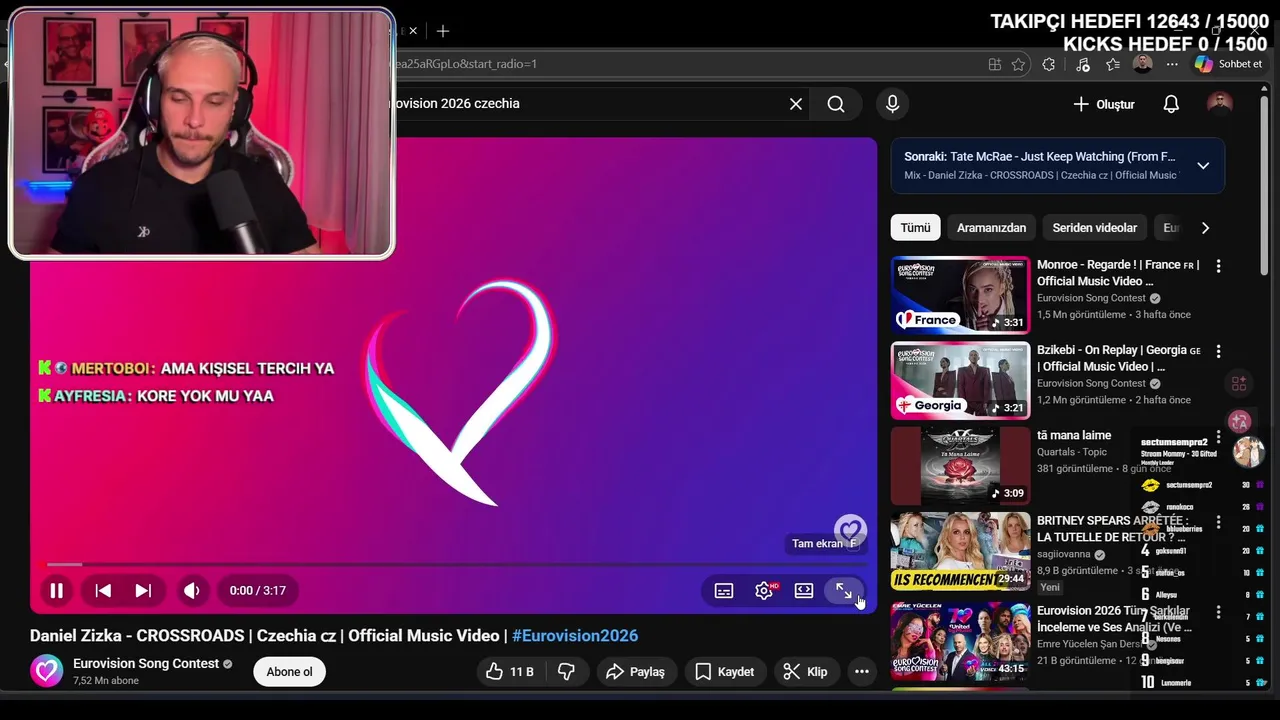Viewport: 1280px width, 720px height.
Task: Open player settings gear with HD badge
Action: pos(765,590)
